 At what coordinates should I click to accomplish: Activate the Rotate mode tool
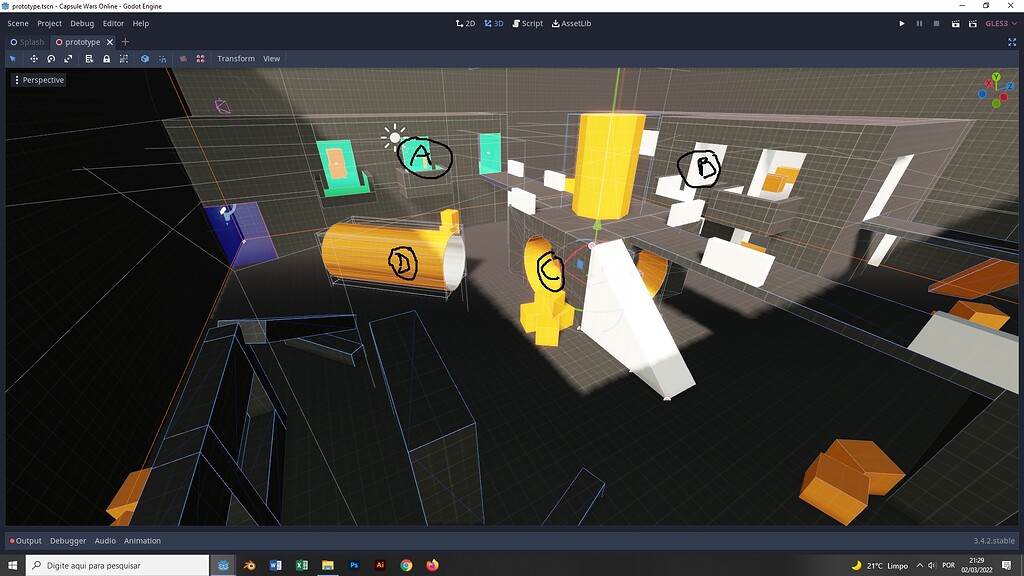49,59
